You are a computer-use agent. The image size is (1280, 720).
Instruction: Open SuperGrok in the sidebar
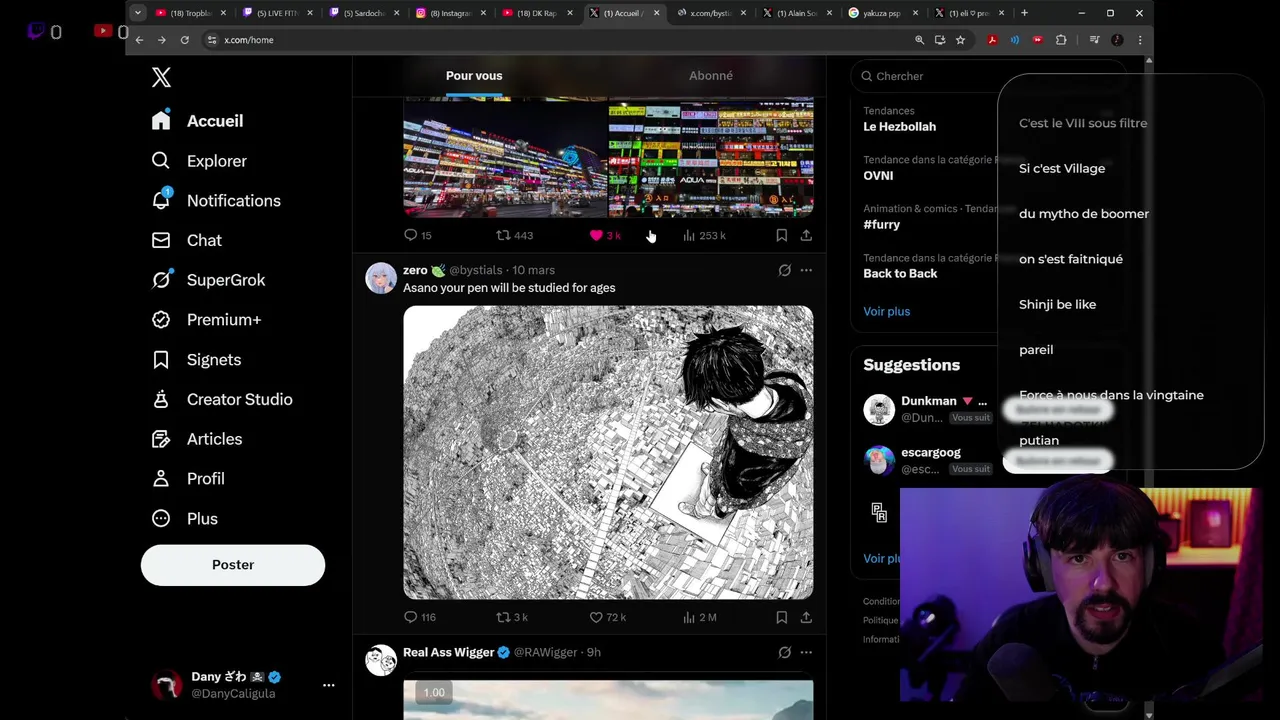pyautogui.click(x=208, y=280)
